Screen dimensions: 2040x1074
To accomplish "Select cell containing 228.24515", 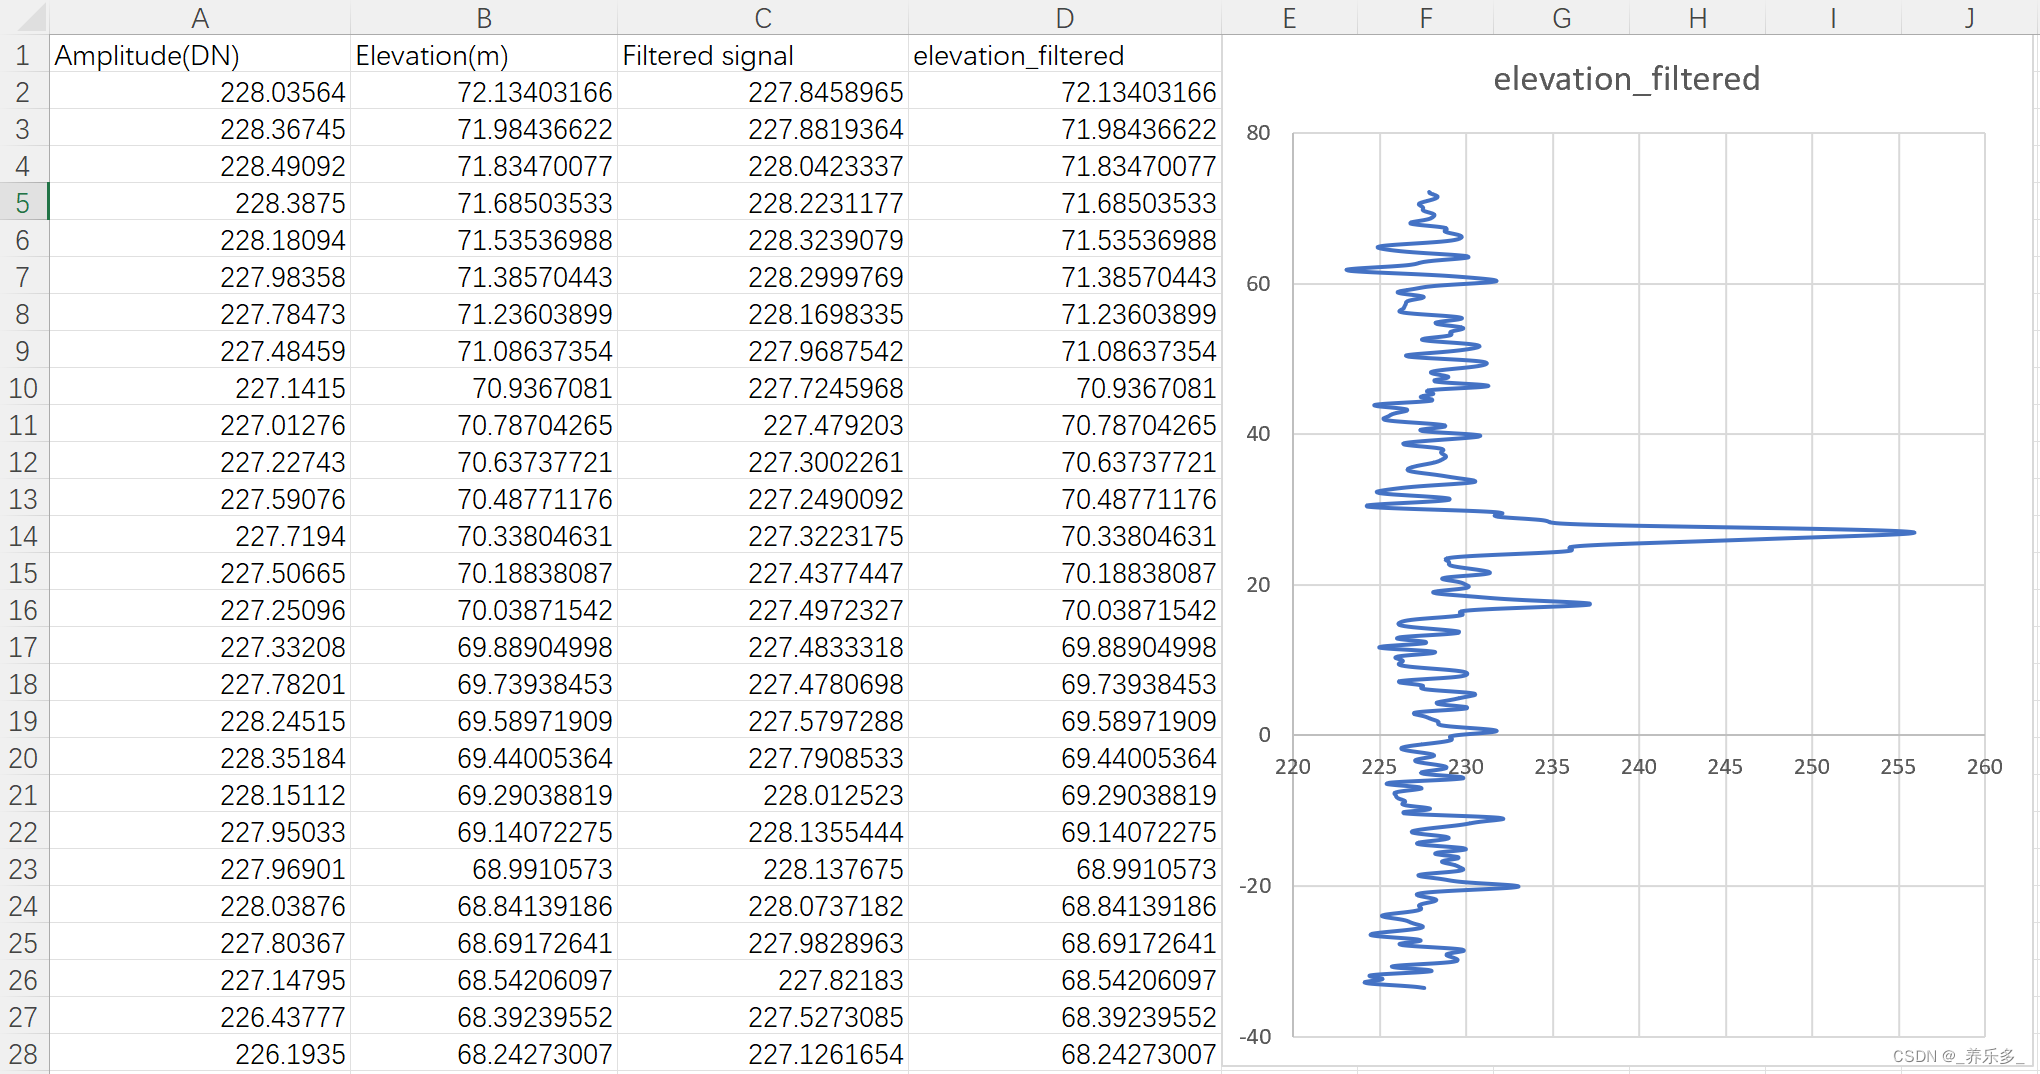I will tap(200, 721).
